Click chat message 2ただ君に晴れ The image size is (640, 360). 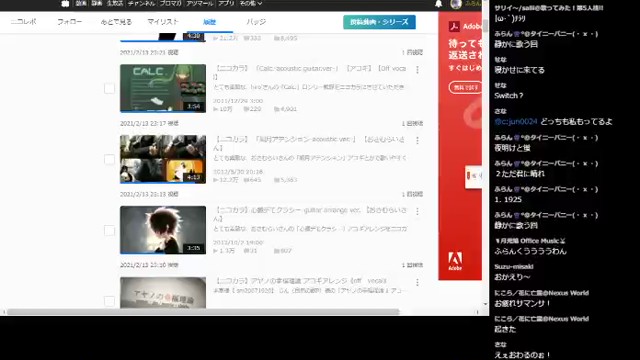(x=519, y=174)
